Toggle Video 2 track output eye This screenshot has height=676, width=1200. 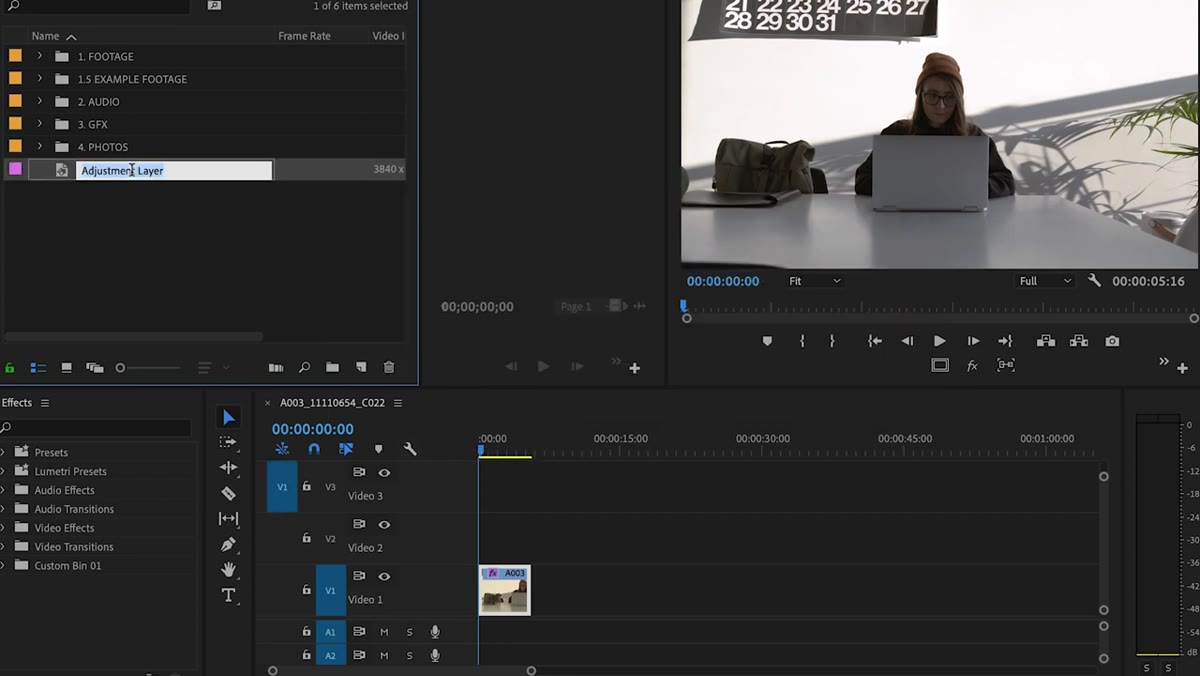click(x=384, y=524)
